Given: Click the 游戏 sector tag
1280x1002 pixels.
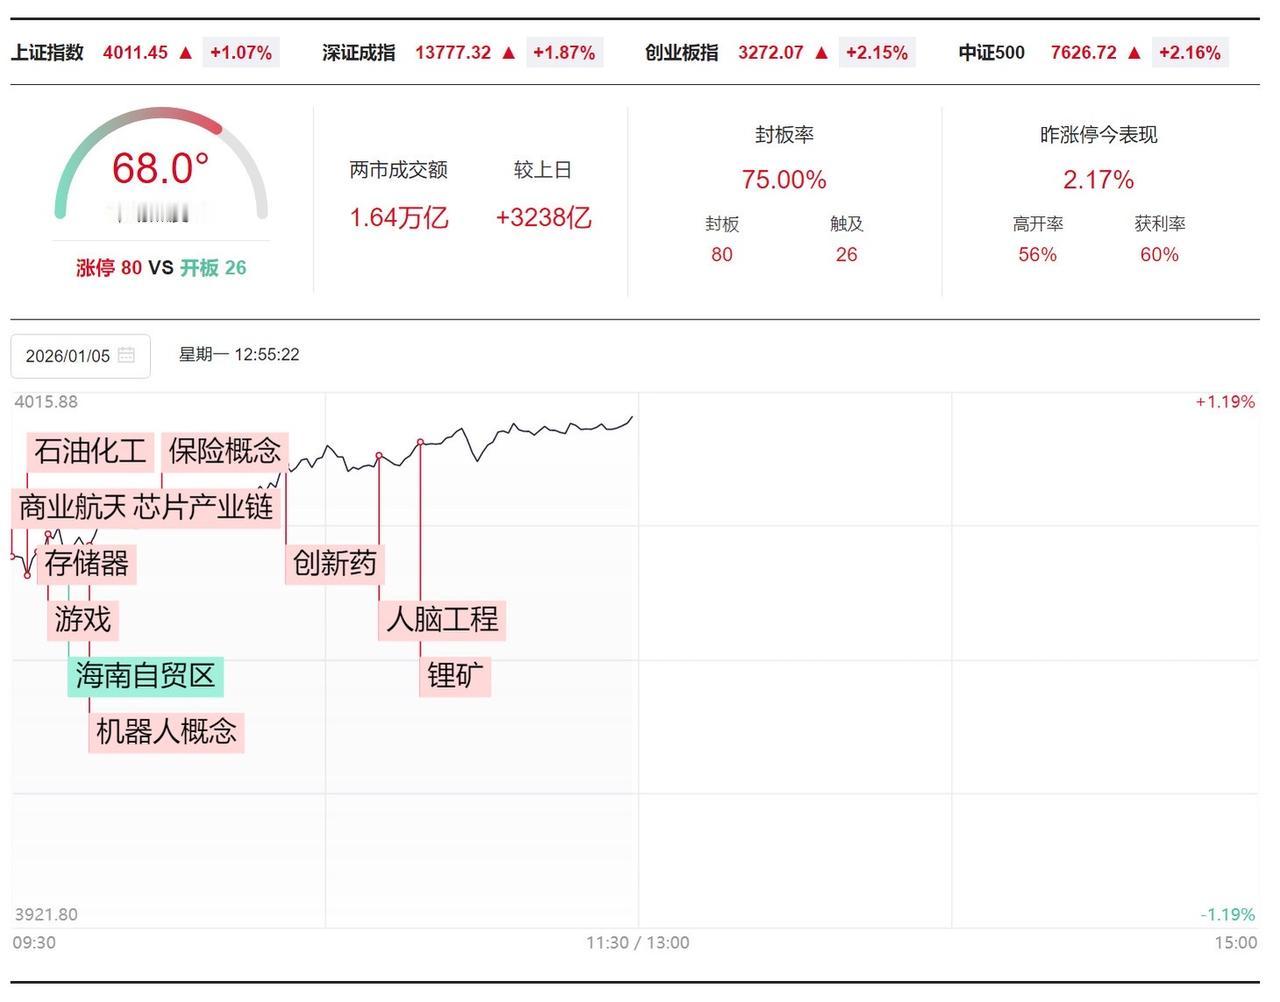Looking at the screenshot, I should point(83,620).
